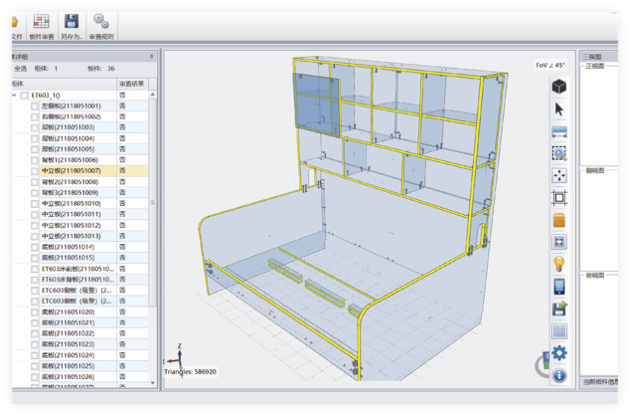This screenshot has height=416, width=630.
Task: Collapse the ET603_1() tree node
Action: coord(14,95)
